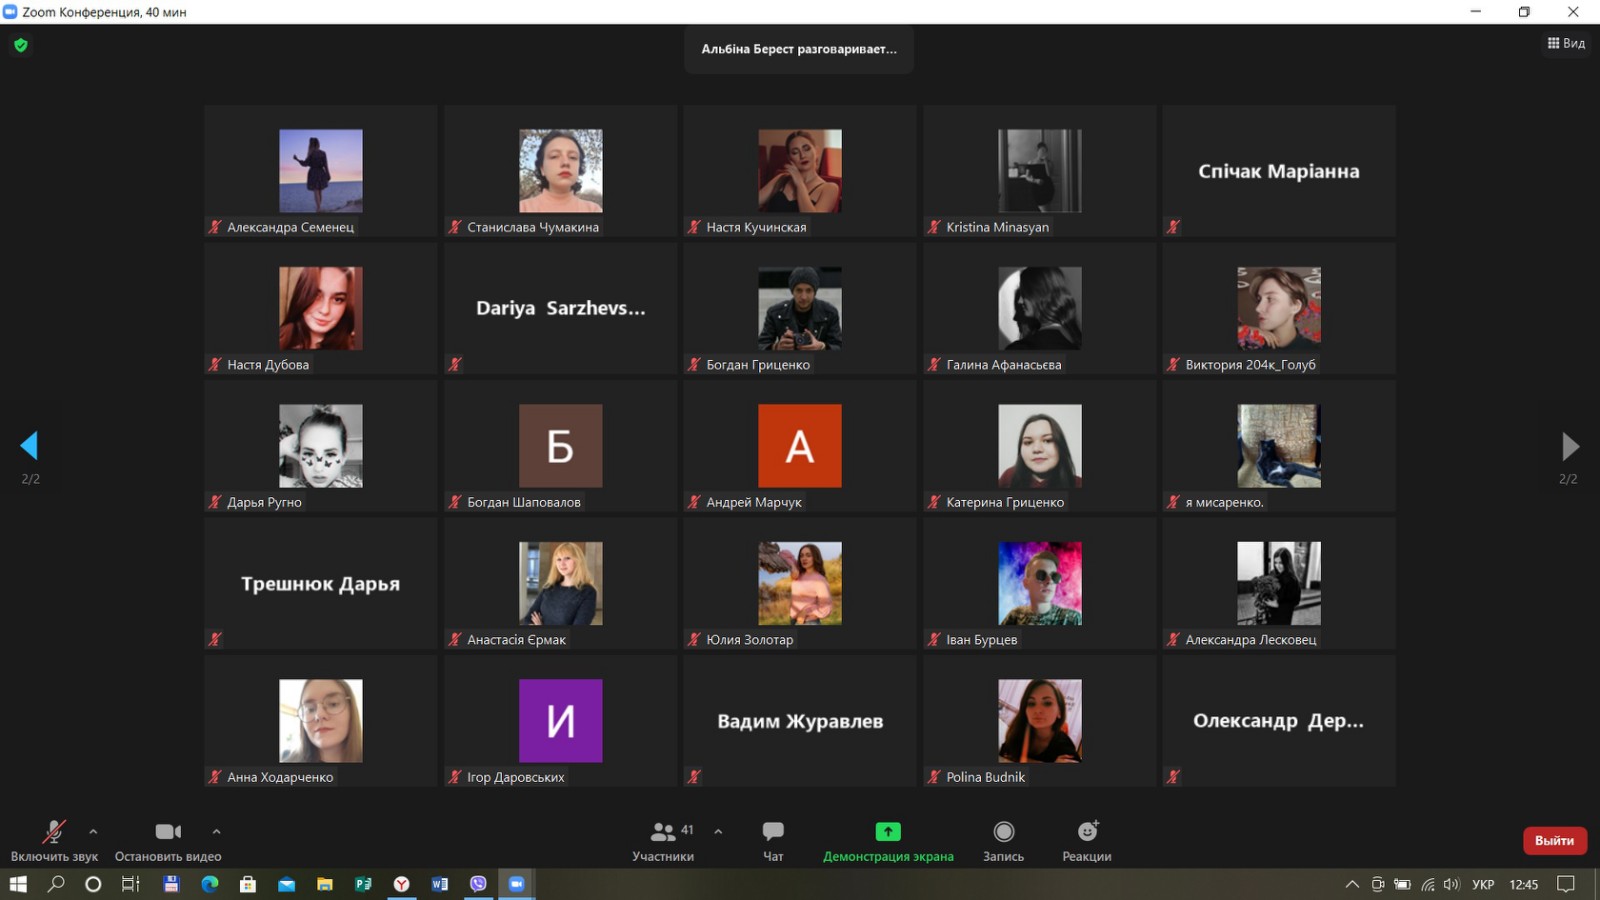Viewport: 1600px width, 900px height.
Task: Click the Record button icon
Action: [1003, 832]
